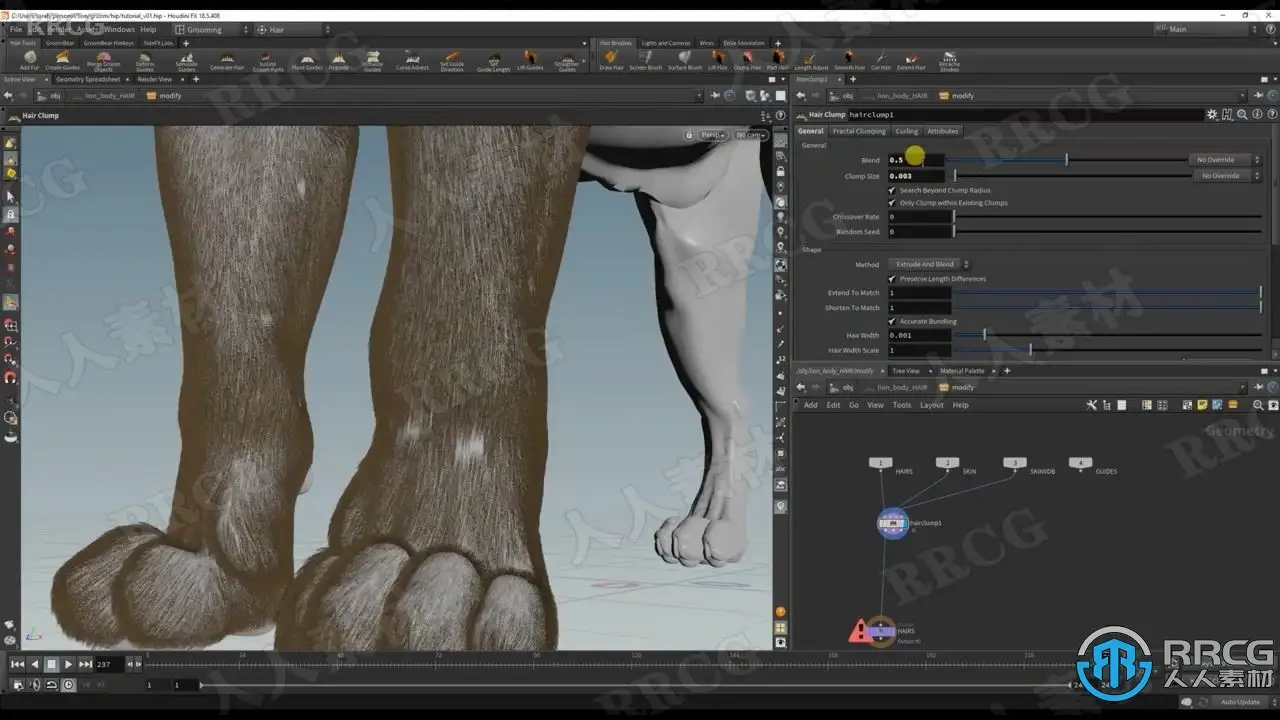Choose the Draw Hair brush
This screenshot has width=1280, height=720.
click(611, 59)
